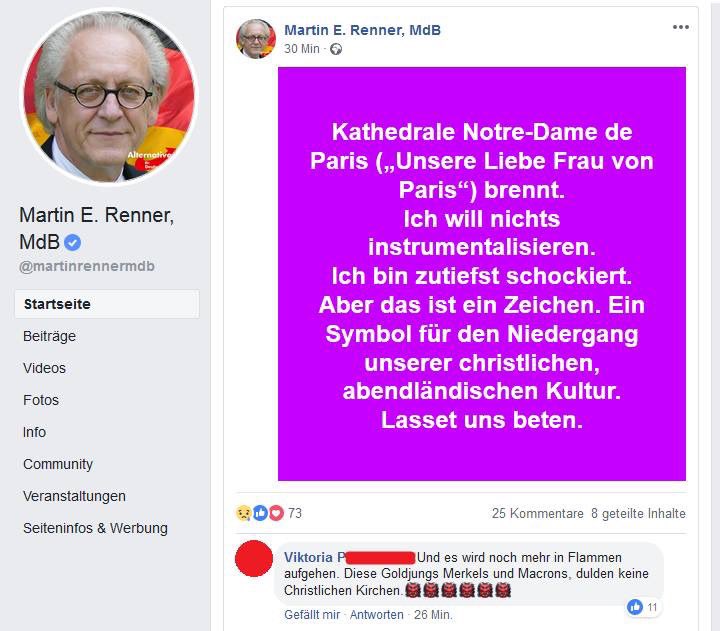The width and height of the screenshot is (720, 631).
Task: Click the red heart reaction icon
Action: coord(276,513)
